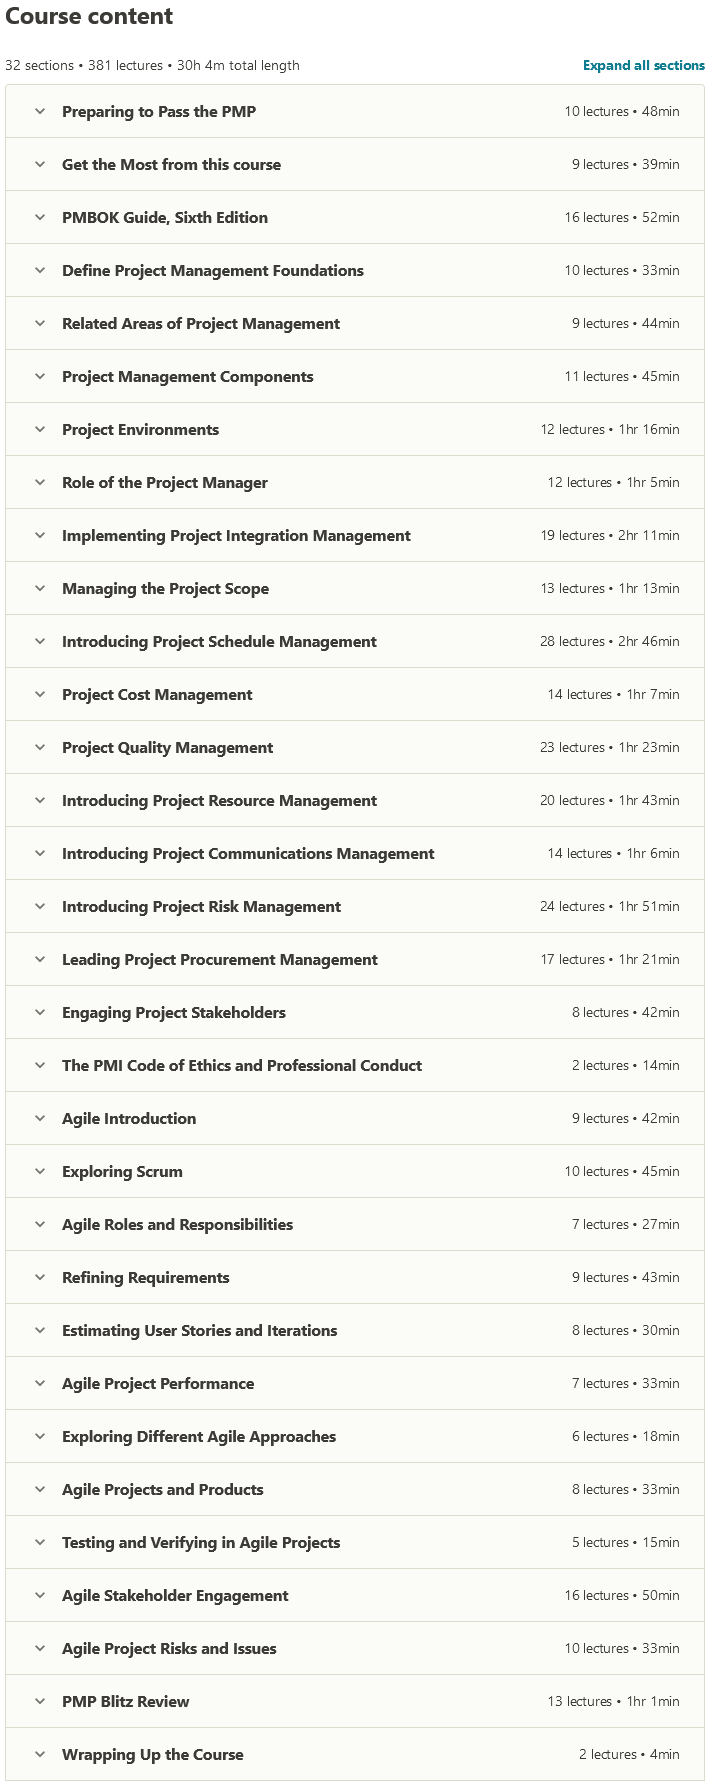Click the Engaging Project Stakeholders title

pyautogui.click(x=174, y=1012)
